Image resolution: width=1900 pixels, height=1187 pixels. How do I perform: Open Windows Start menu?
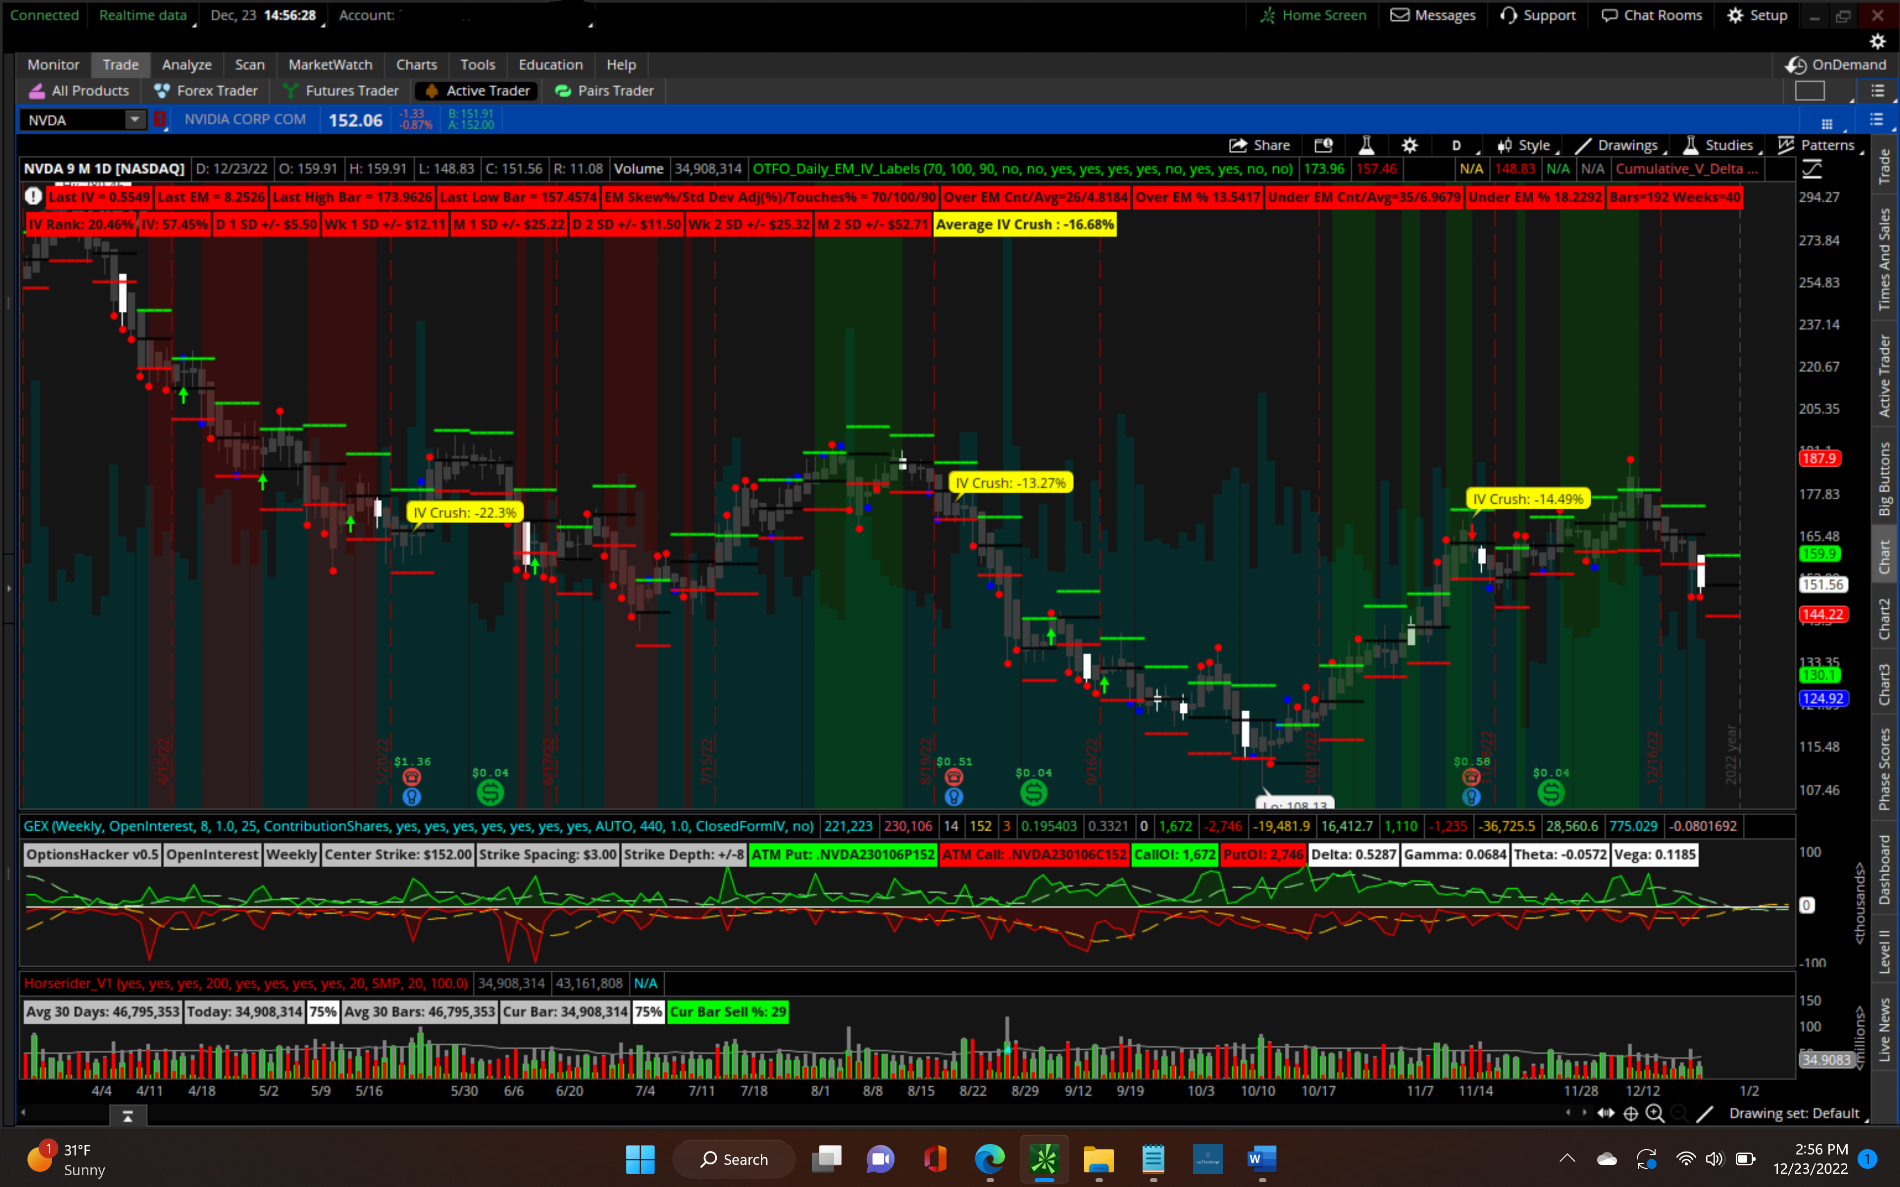coord(640,1159)
